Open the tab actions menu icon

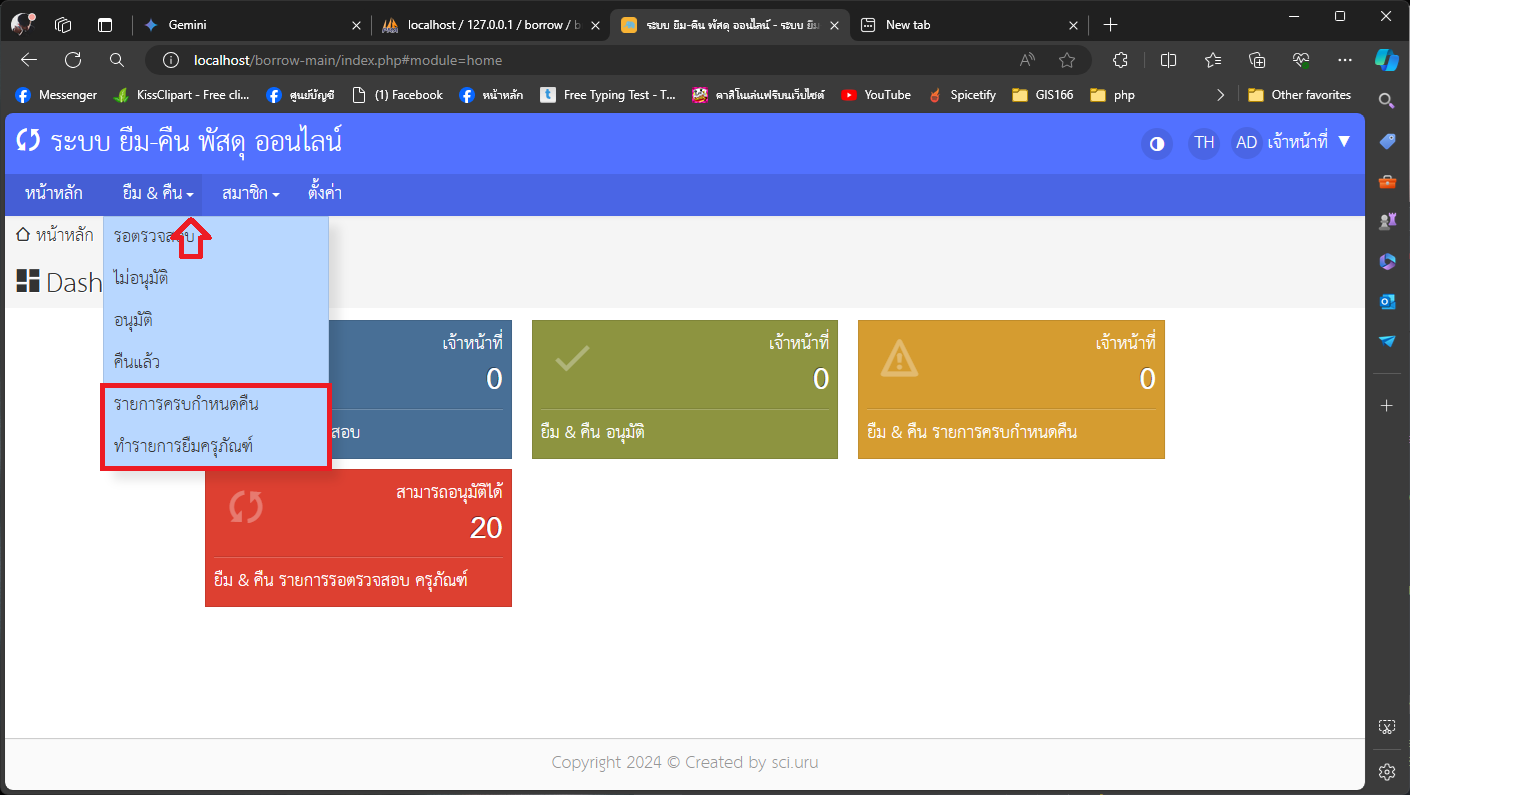pos(105,25)
